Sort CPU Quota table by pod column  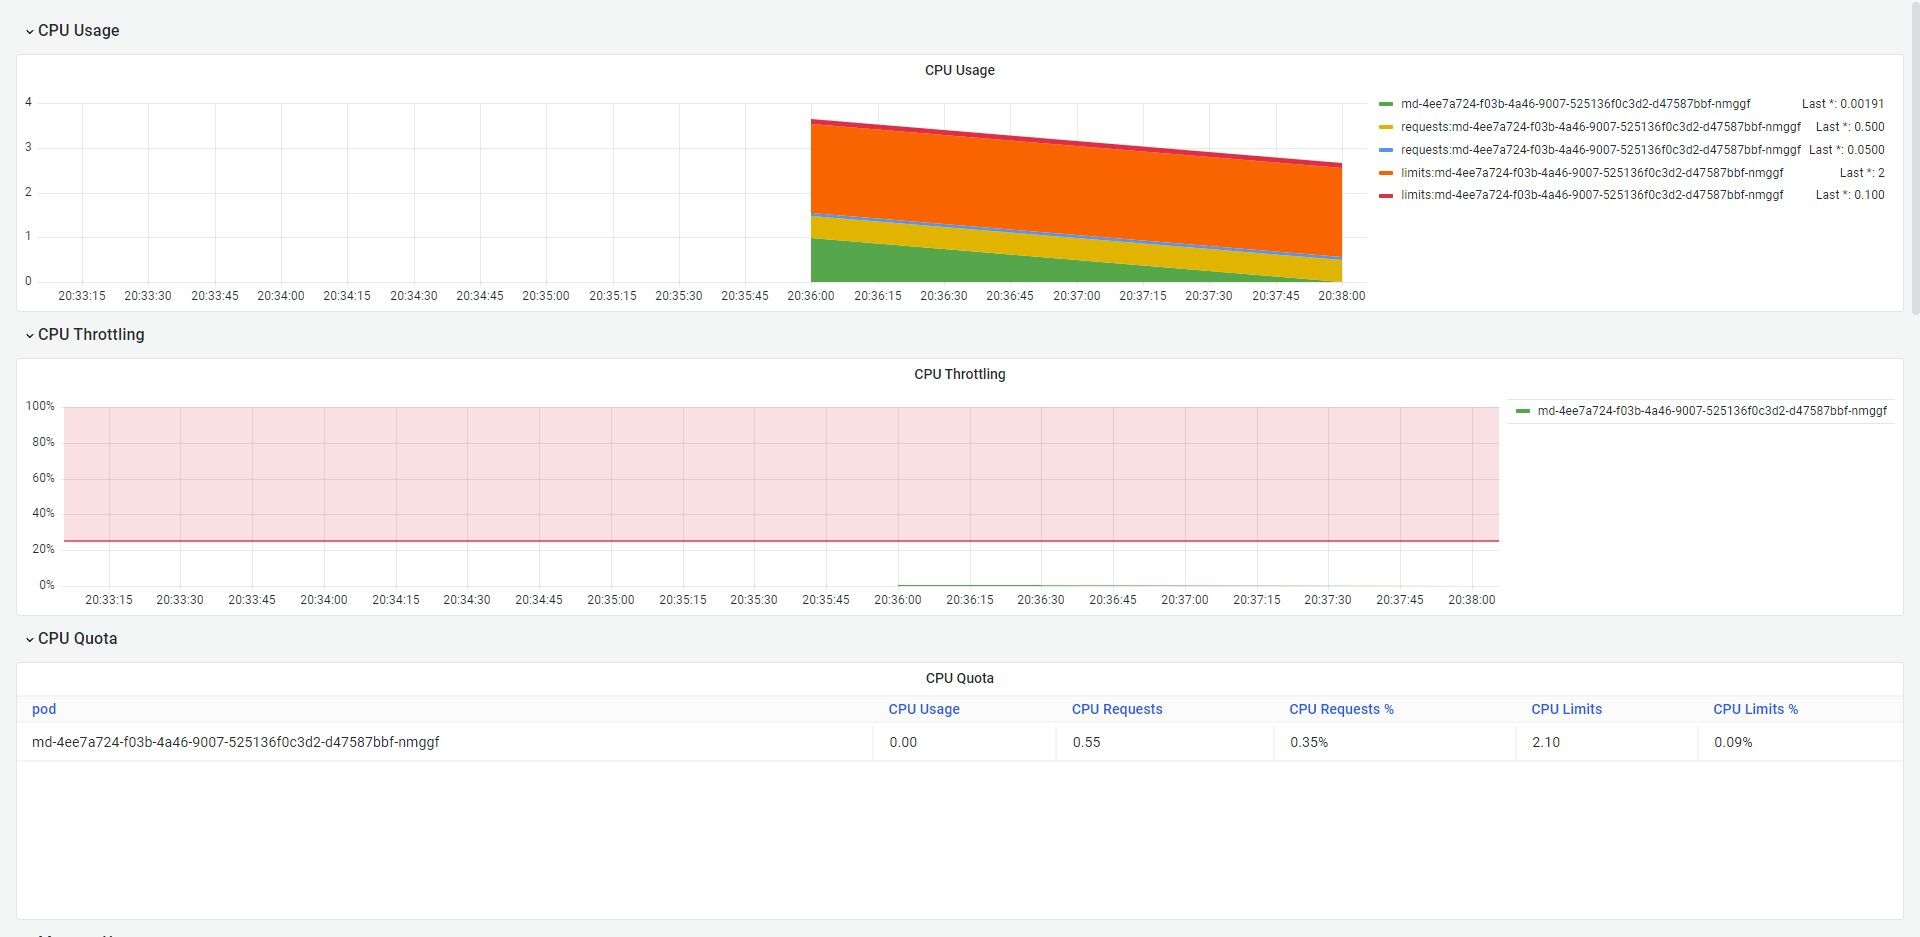(x=44, y=709)
